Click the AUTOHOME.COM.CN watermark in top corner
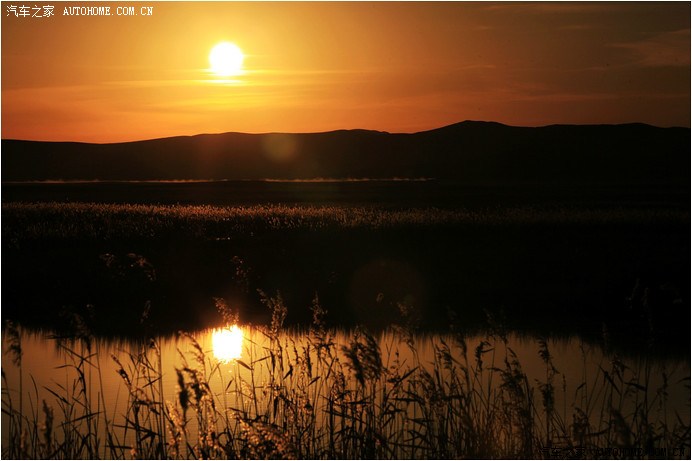Screen dimensions: 692x461 pyautogui.click(x=108, y=11)
